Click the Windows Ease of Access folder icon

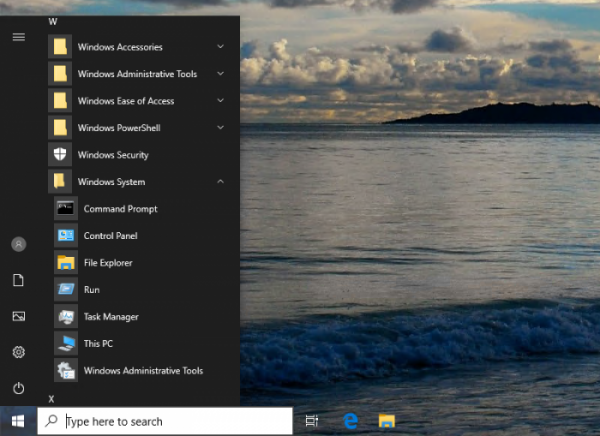tap(60, 101)
